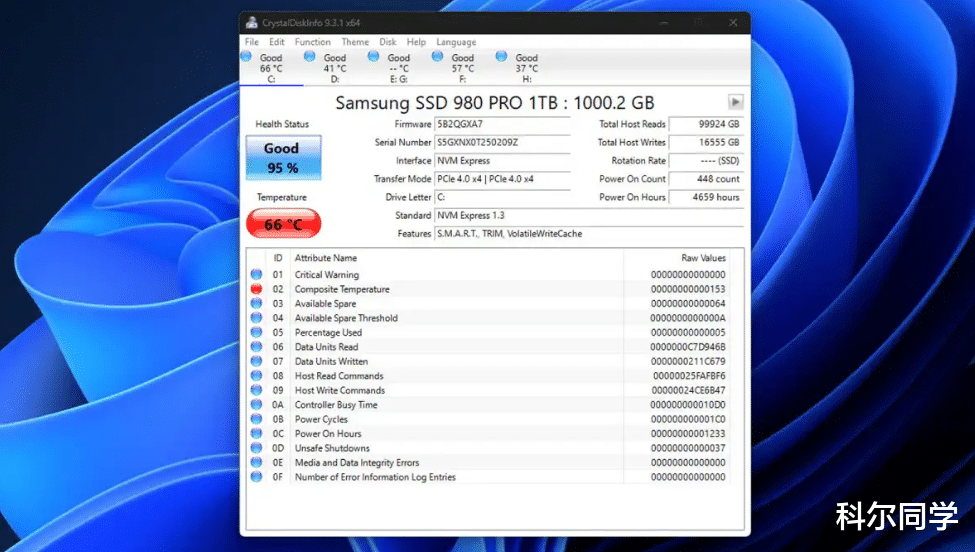Select the Critical Warning attribute row
The height and width of the screenshot is (552, 975).
click(488, 274)
